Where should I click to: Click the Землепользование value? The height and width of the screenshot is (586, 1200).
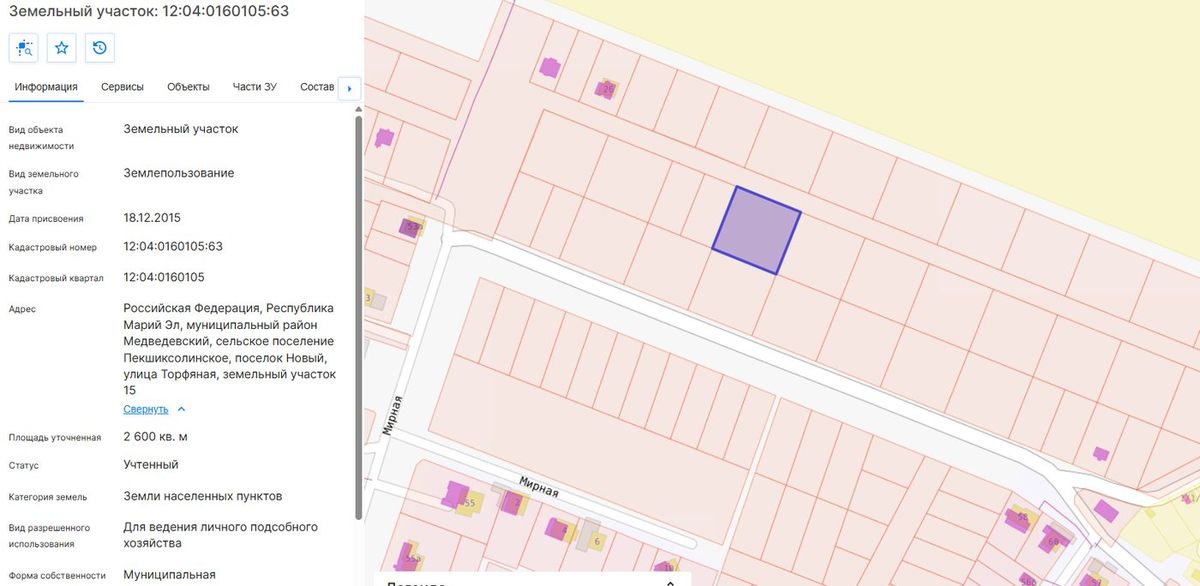(179, 173)
